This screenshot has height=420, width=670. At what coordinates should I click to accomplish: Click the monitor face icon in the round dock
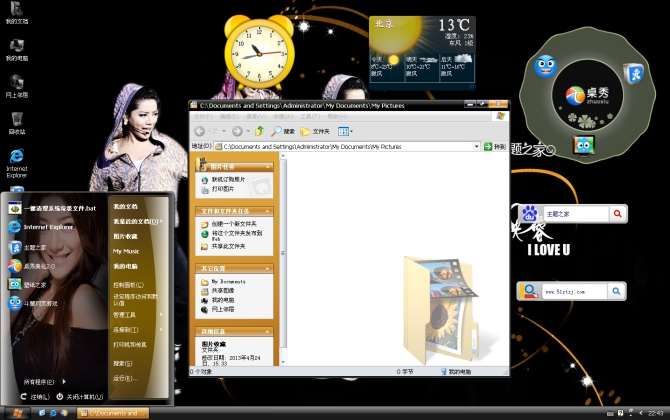[x=584, y=146]
